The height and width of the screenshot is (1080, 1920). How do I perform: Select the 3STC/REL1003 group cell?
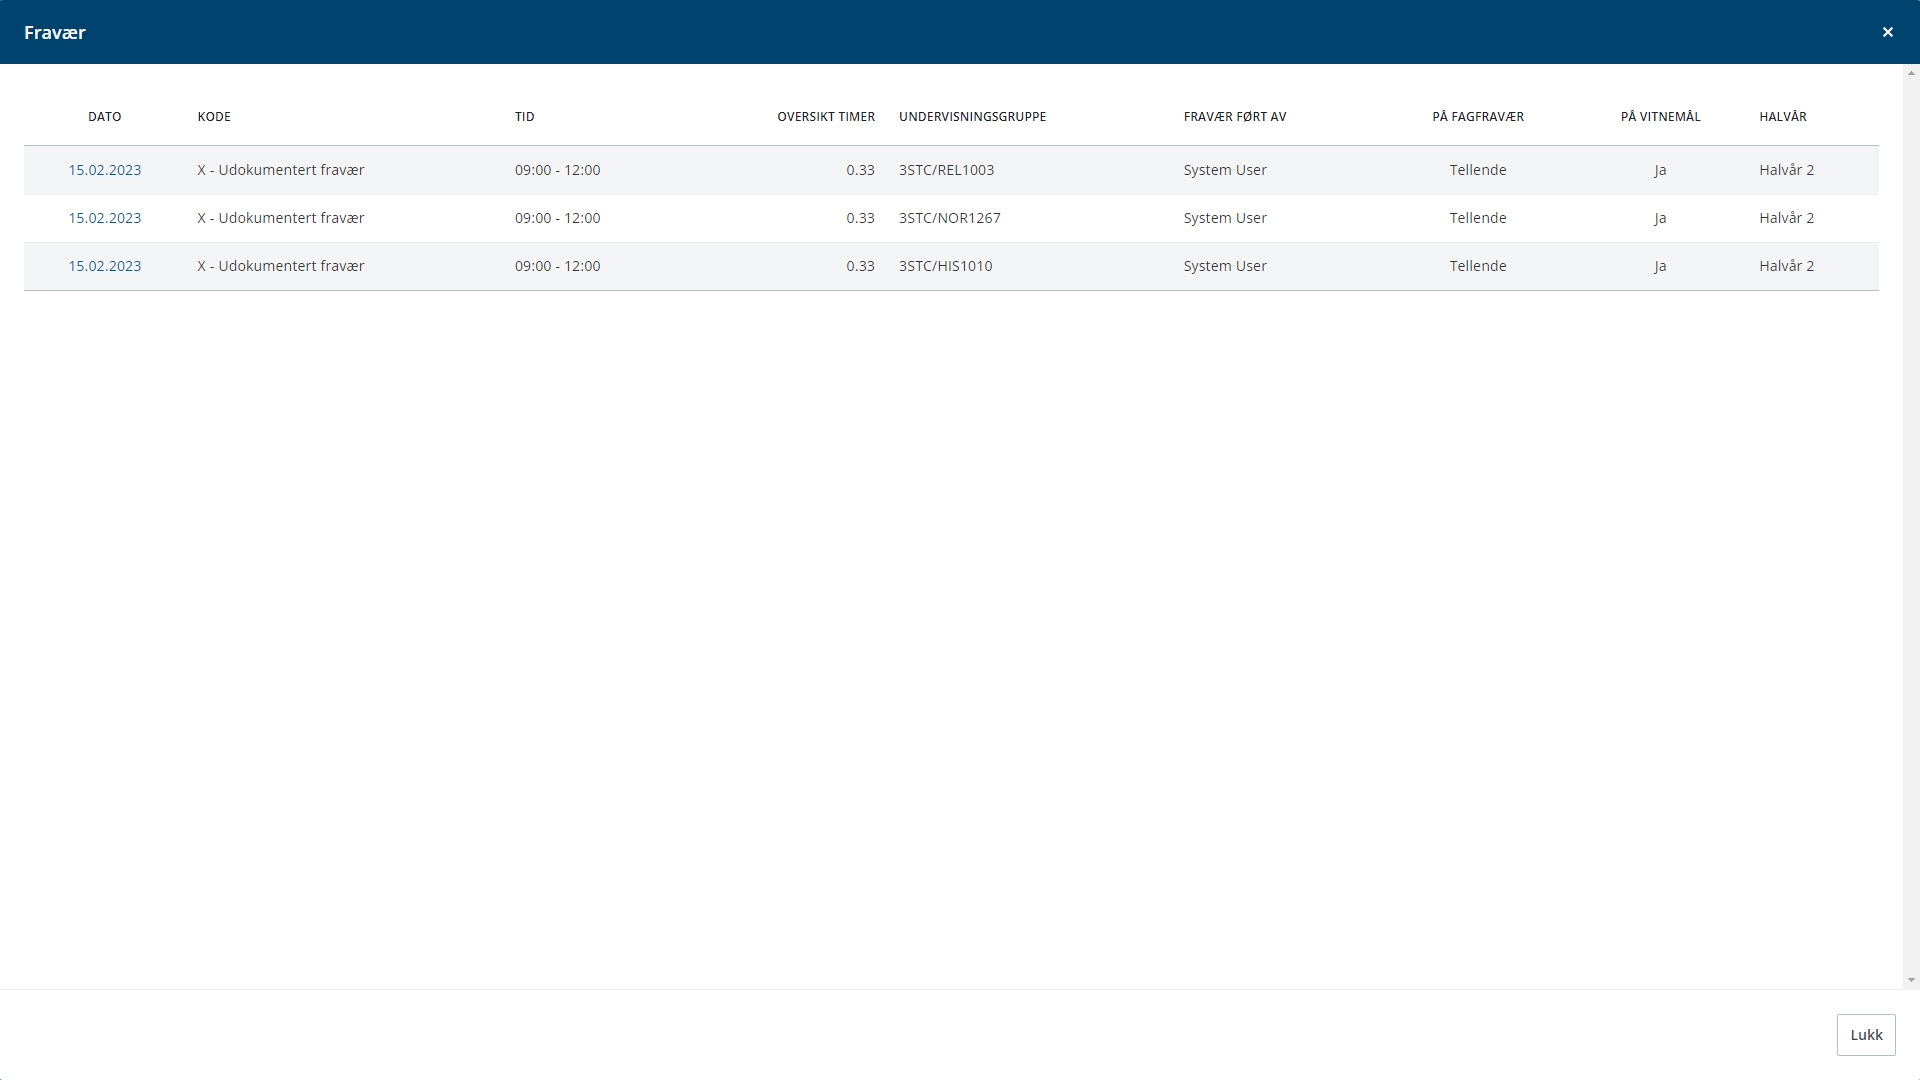[x=947, y=170]
